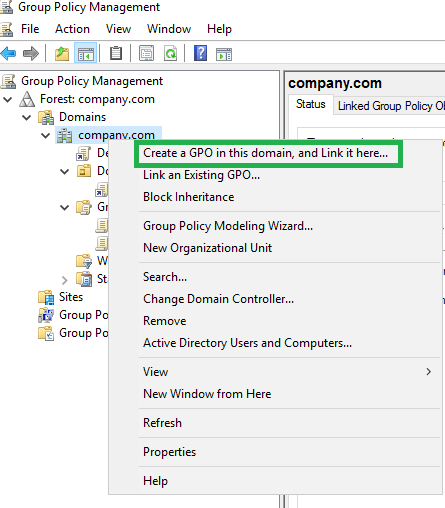This screenshot has width=445, height=508.
Task: Switch to the Status tab
Action: click(x=311, y=104)
